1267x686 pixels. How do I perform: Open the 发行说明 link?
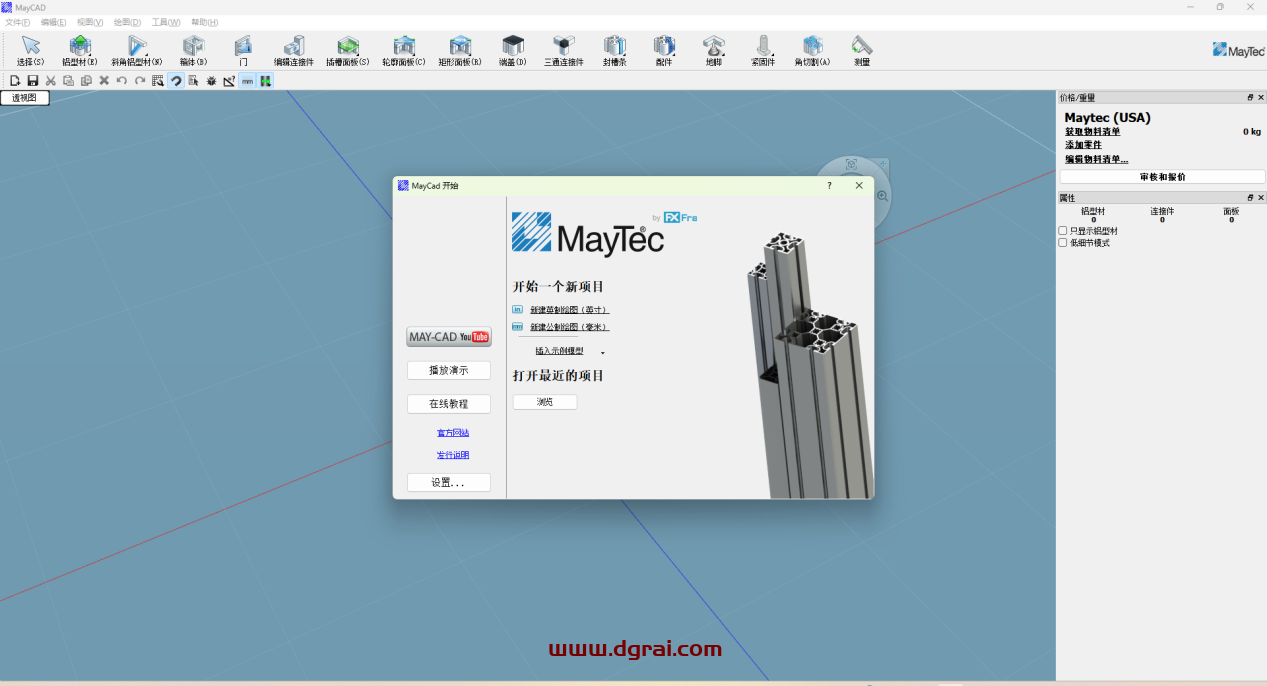click(453, 455)
